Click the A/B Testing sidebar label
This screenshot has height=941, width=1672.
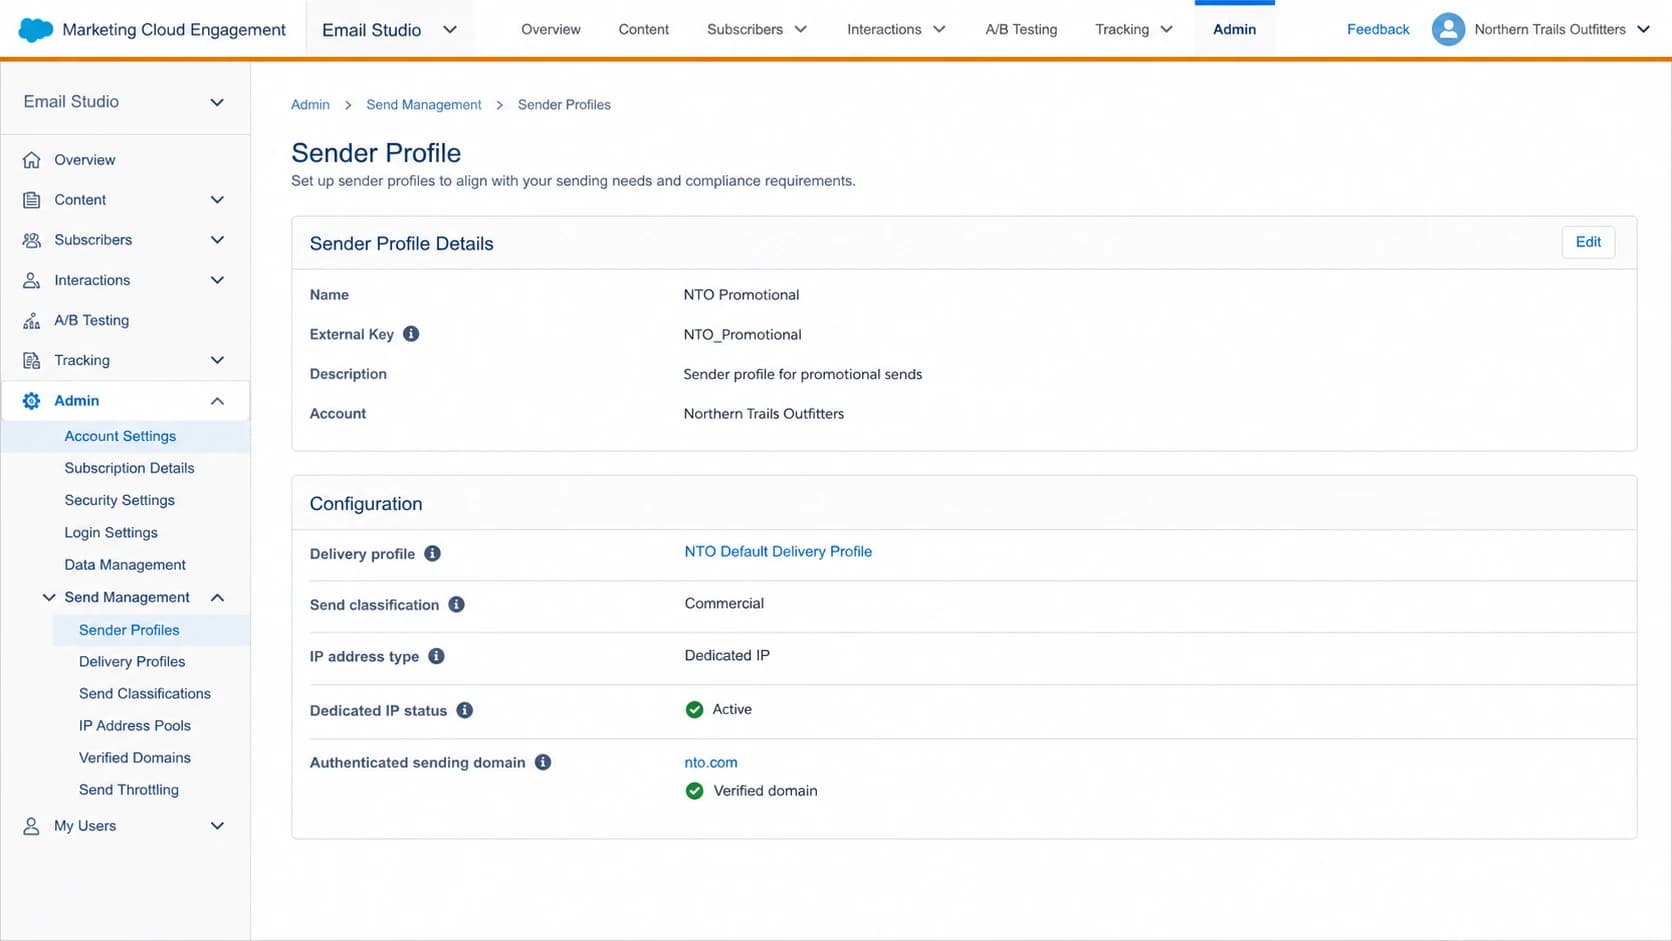(91, 320)
